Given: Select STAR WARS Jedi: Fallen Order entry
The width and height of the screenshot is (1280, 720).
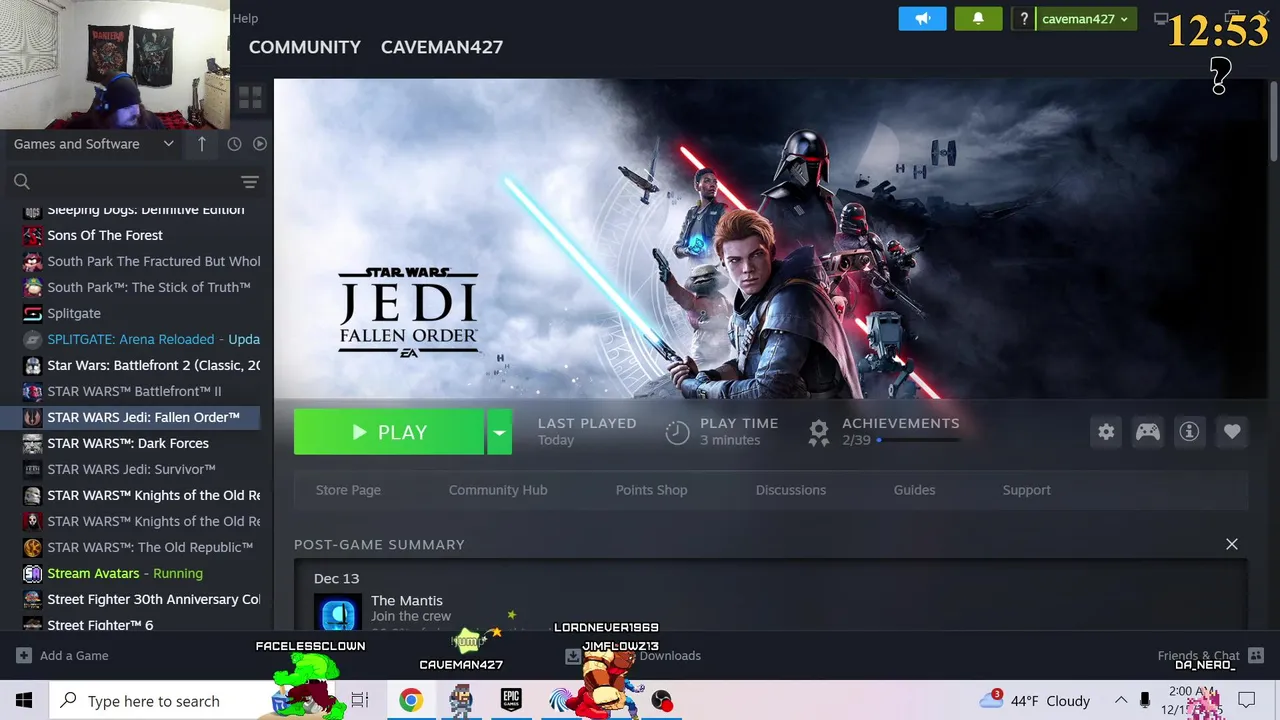Looking at the screenshot, I should [130, 417].
